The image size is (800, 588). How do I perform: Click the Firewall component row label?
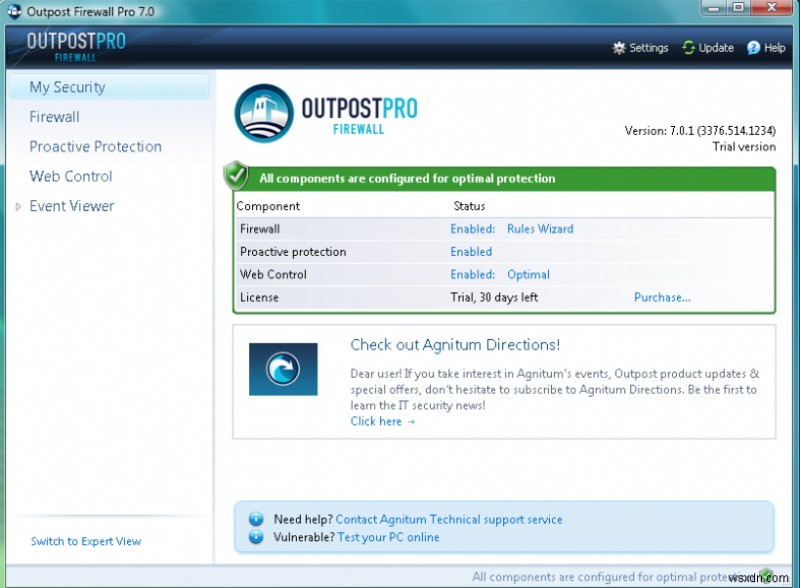click(260, 229)
